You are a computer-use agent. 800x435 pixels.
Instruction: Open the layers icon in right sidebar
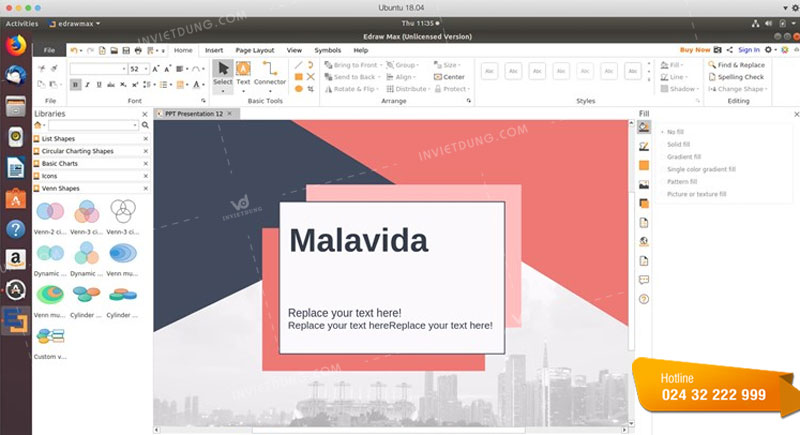(644, 203)
